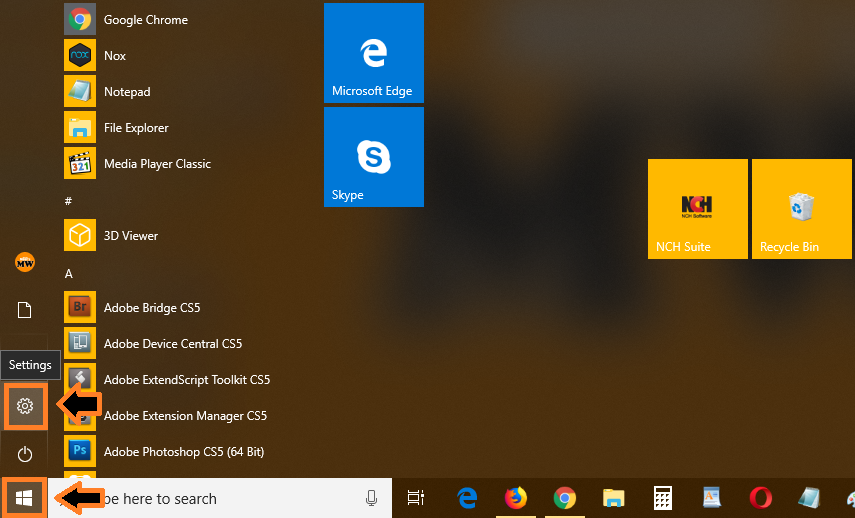Open the NCH Suite tile

[x=697, y=209]
